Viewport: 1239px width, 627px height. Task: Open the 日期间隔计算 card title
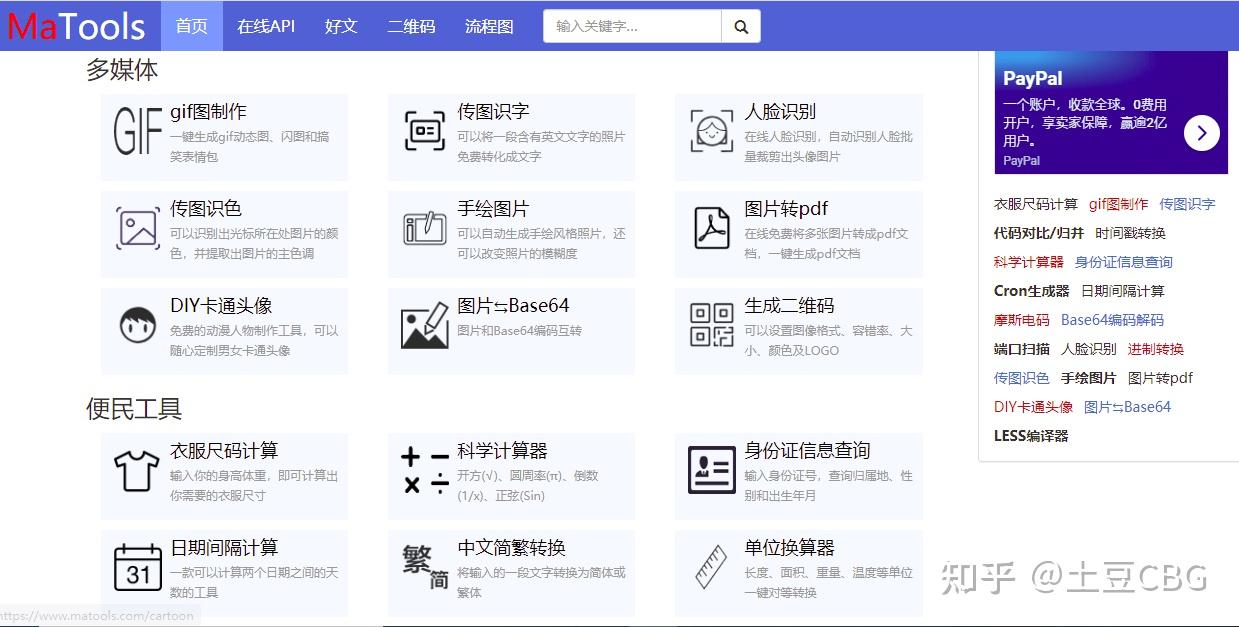coord(224,548)
